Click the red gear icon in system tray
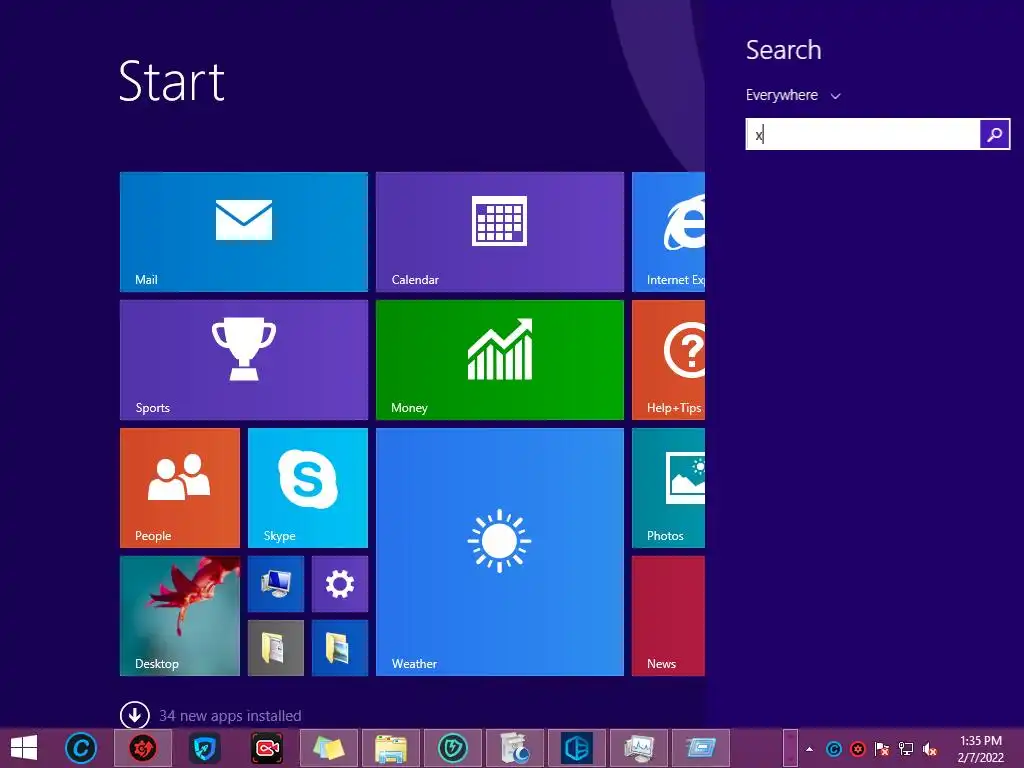The height and width of the screenshot is (768, 1024). pyautogui.click(x=857, y=749)
